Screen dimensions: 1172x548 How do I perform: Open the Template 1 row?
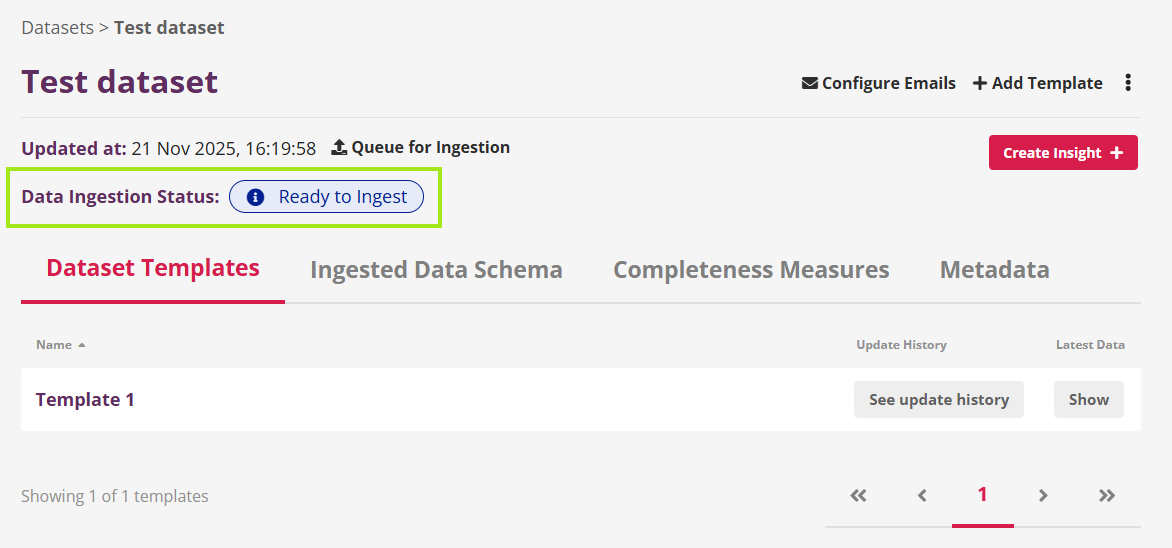[x=85, y=400]
